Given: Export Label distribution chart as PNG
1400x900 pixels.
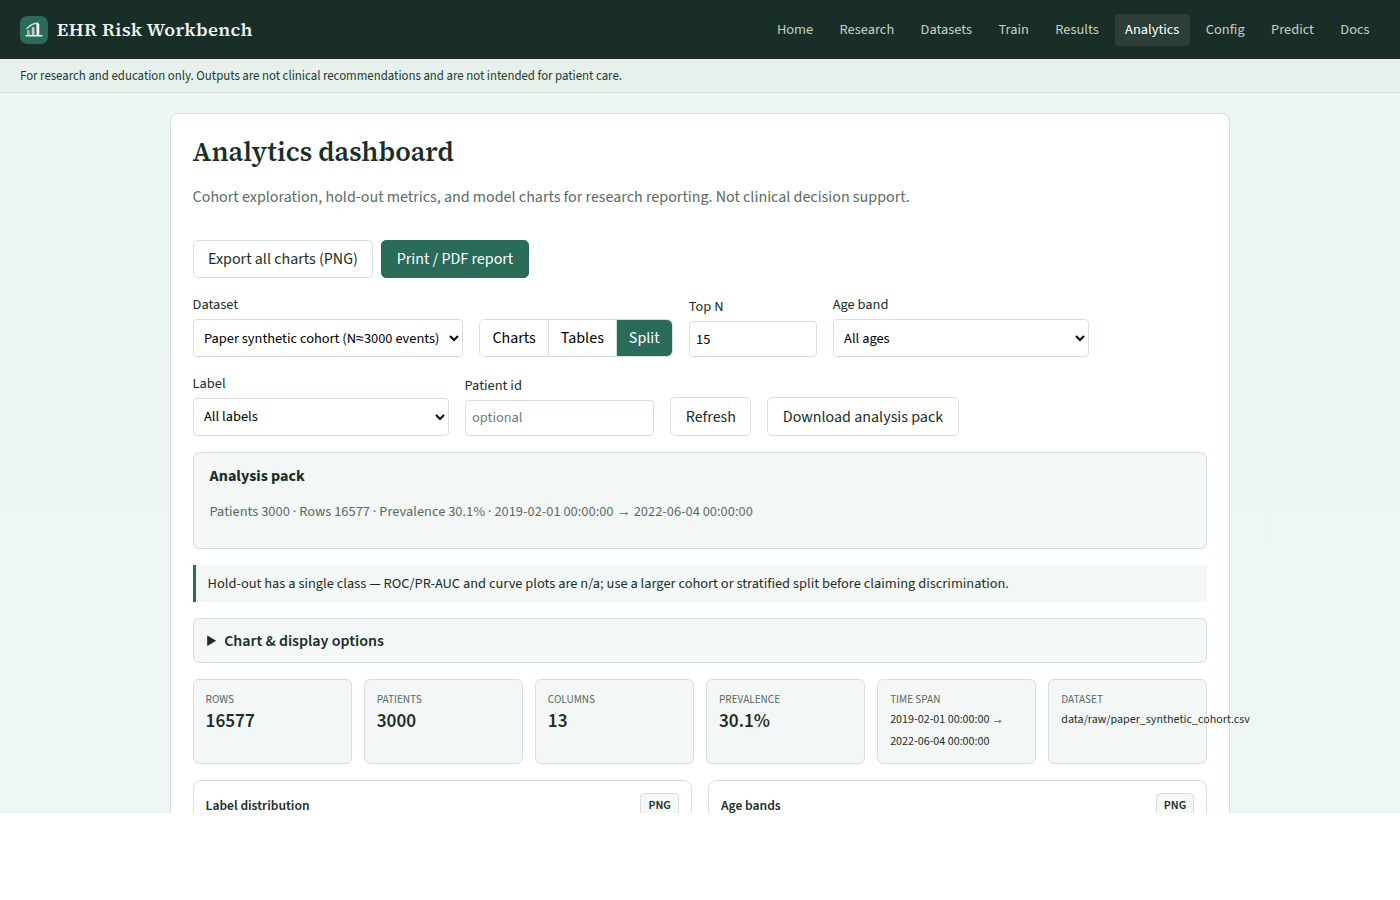Looking at the screenshot, I should [x=660, y=804].
